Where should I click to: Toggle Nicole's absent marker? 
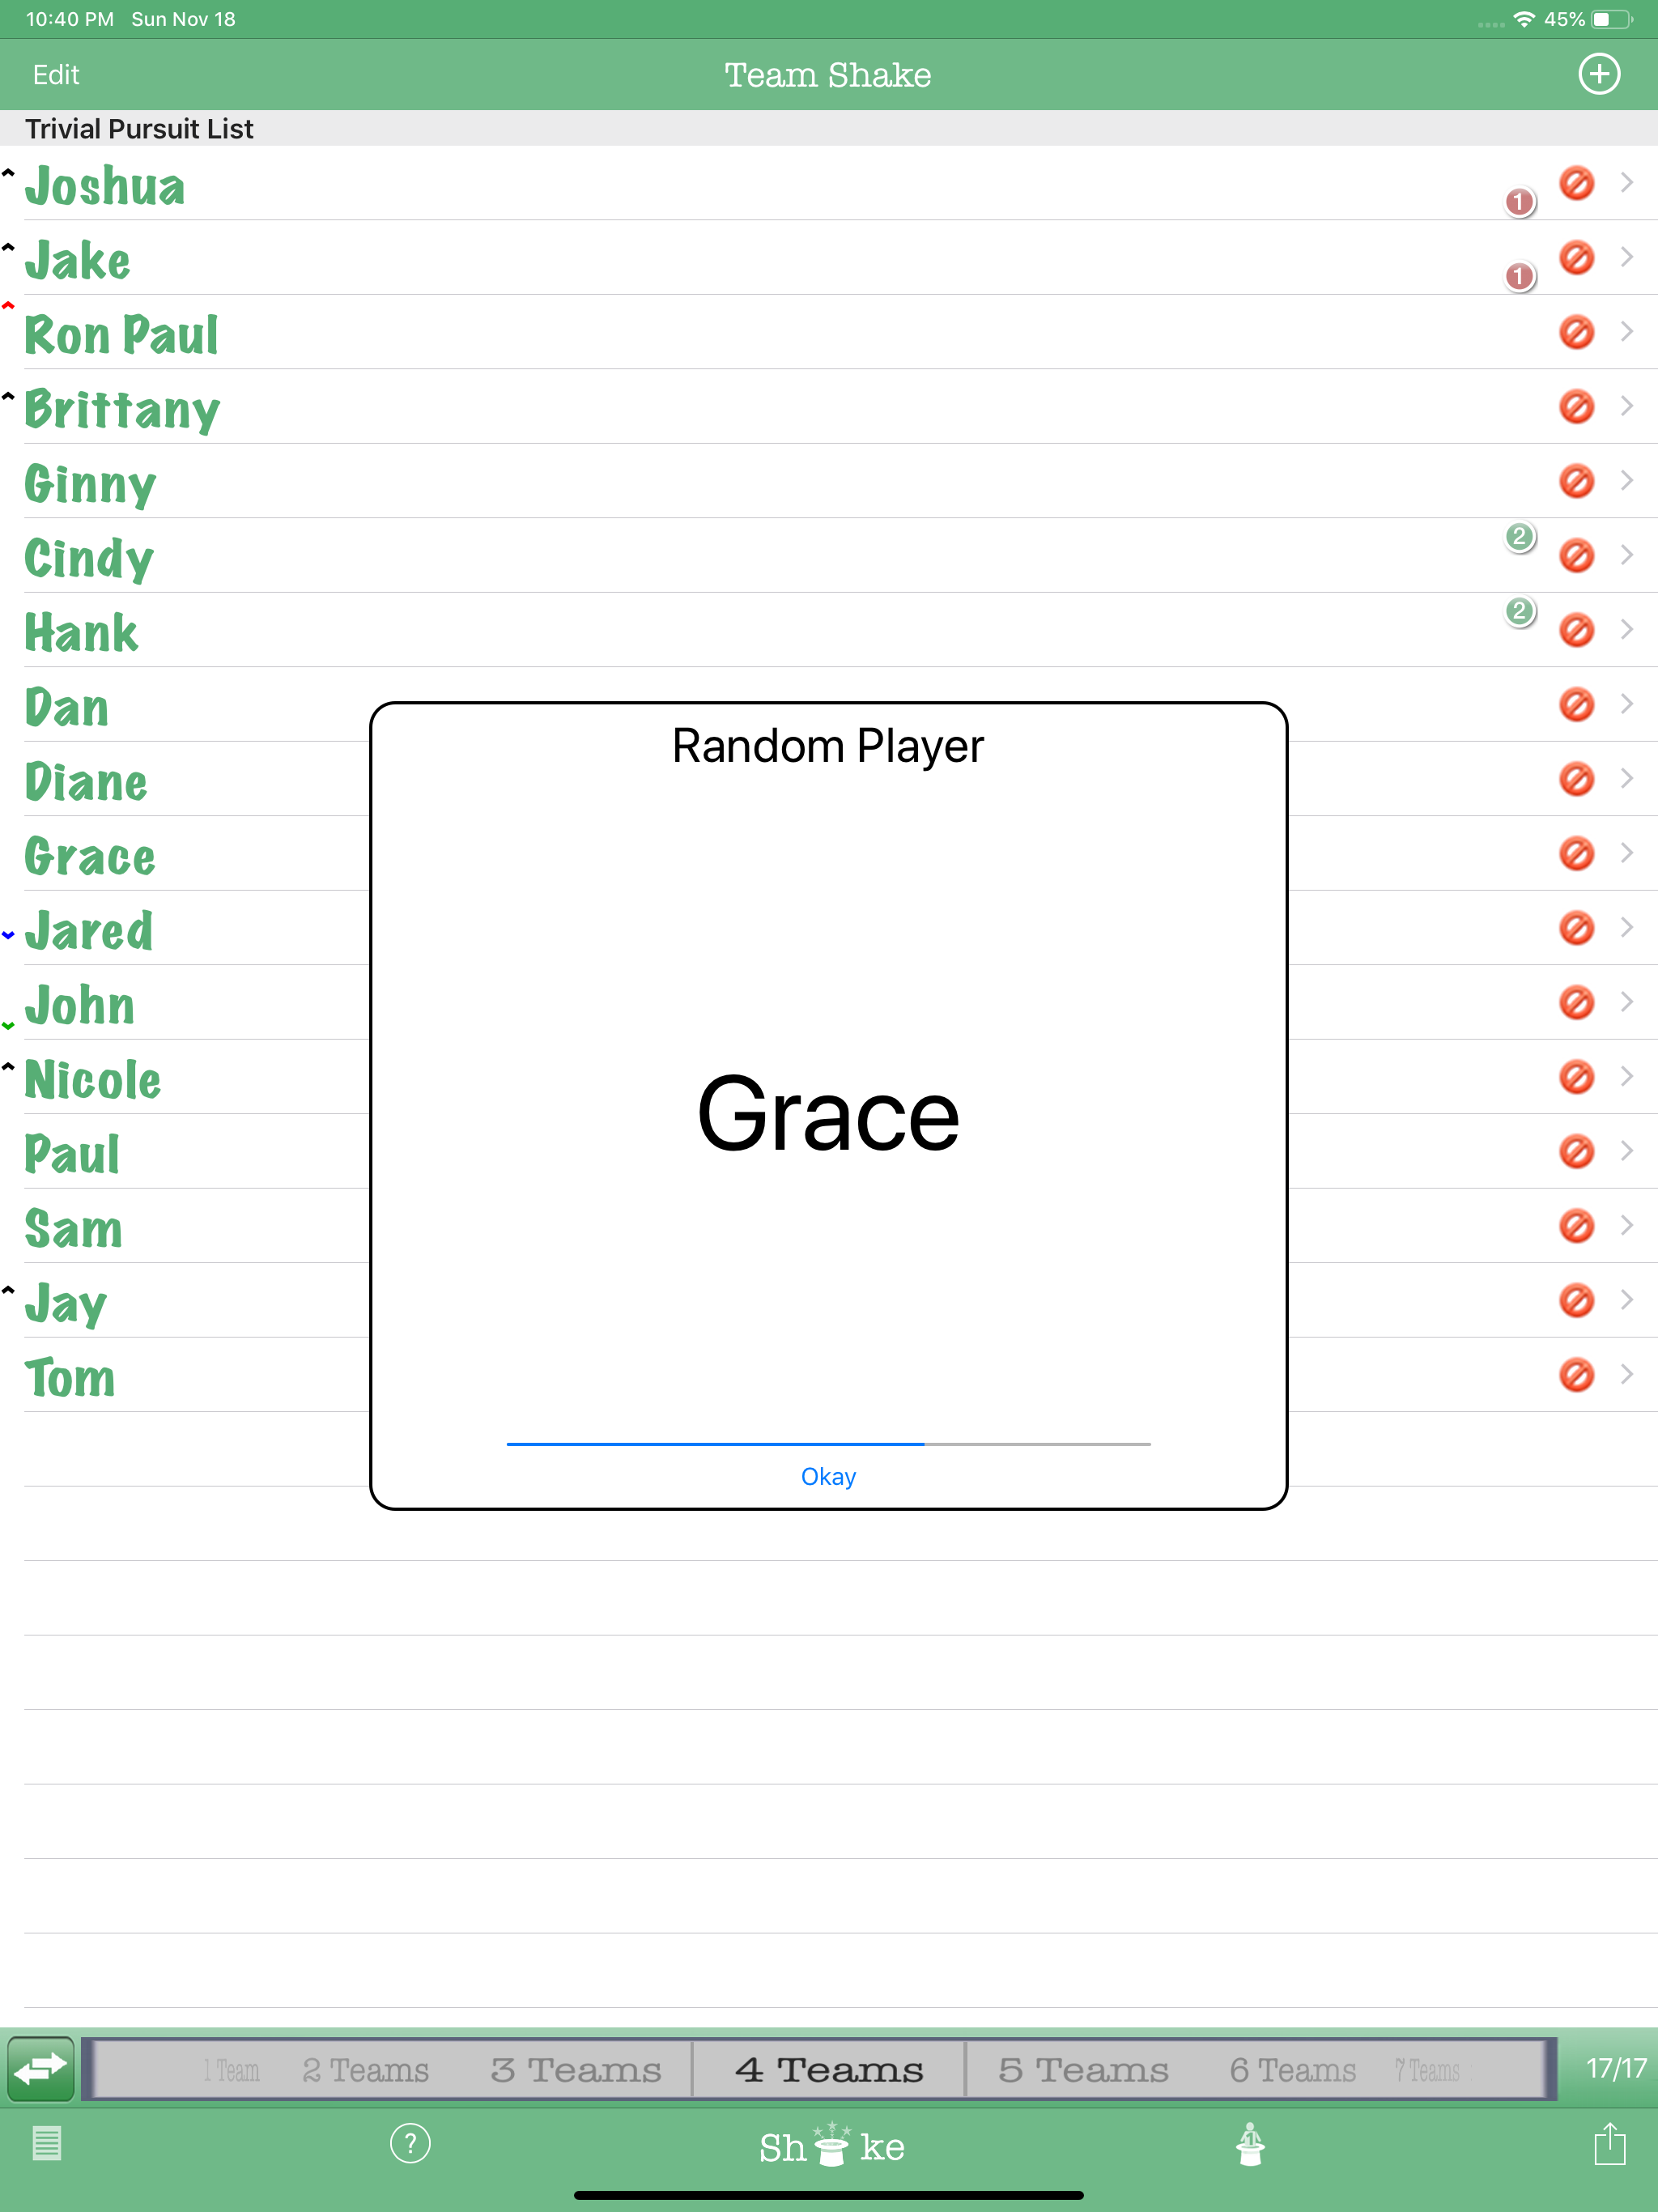(x=1576, y=1077)
